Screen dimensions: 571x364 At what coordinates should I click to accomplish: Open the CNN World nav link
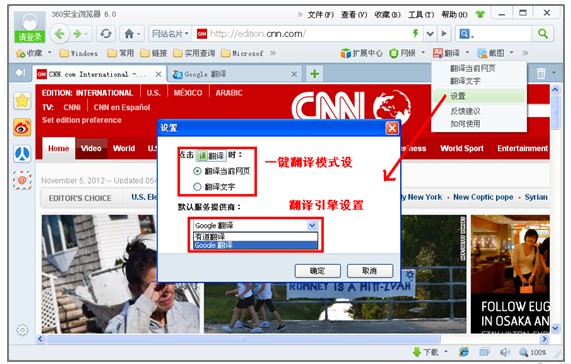(124, 149)
